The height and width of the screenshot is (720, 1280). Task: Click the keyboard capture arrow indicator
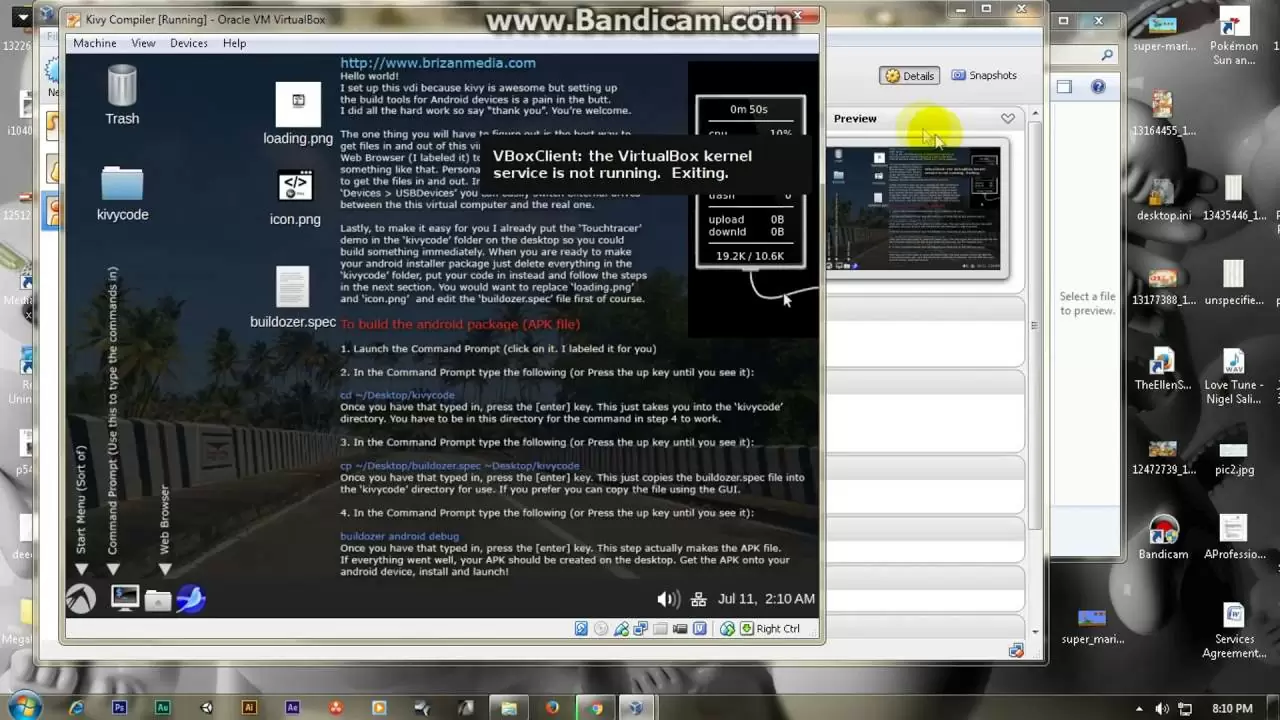click(x=746, y=629)
